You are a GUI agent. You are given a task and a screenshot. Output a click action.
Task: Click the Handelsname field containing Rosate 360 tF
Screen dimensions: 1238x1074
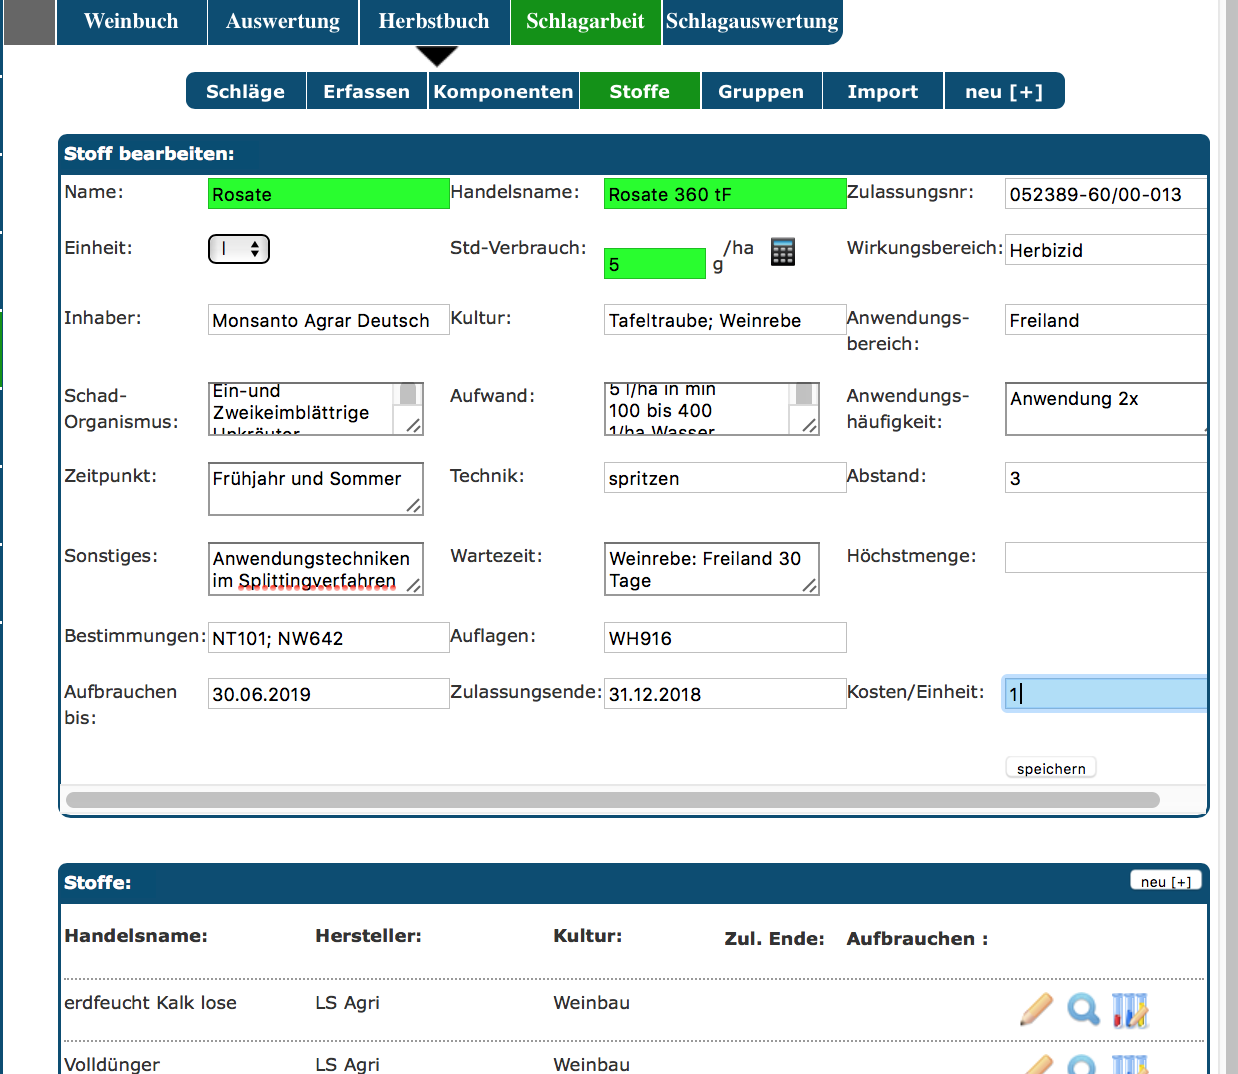click(724, 194)
